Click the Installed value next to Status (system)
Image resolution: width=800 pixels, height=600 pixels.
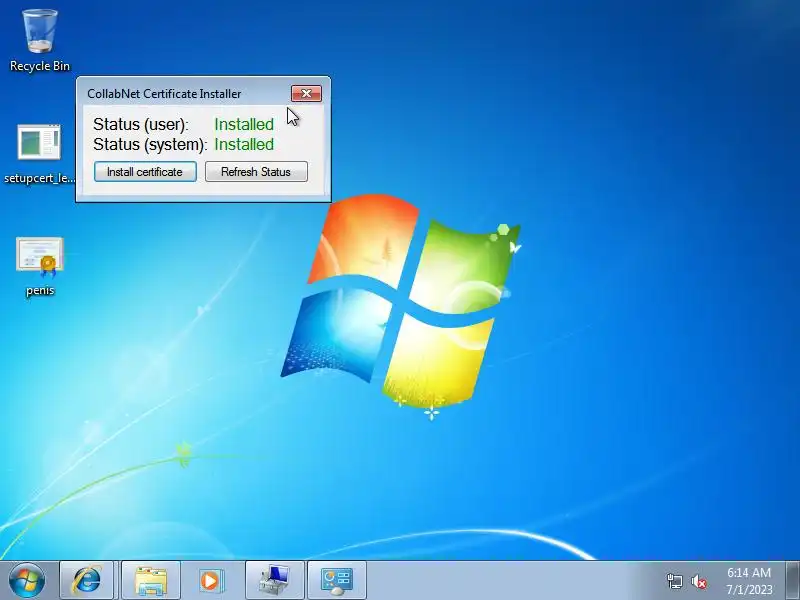coord(244,144)
